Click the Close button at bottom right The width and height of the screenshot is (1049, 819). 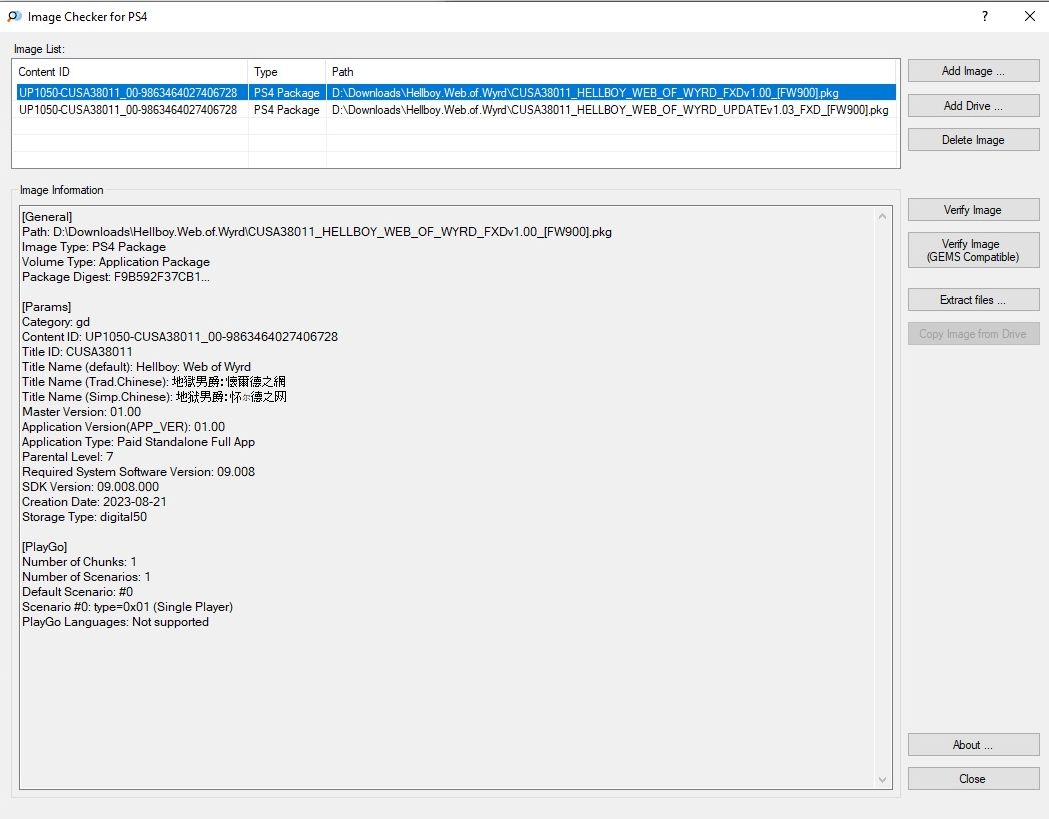[973, 779]
